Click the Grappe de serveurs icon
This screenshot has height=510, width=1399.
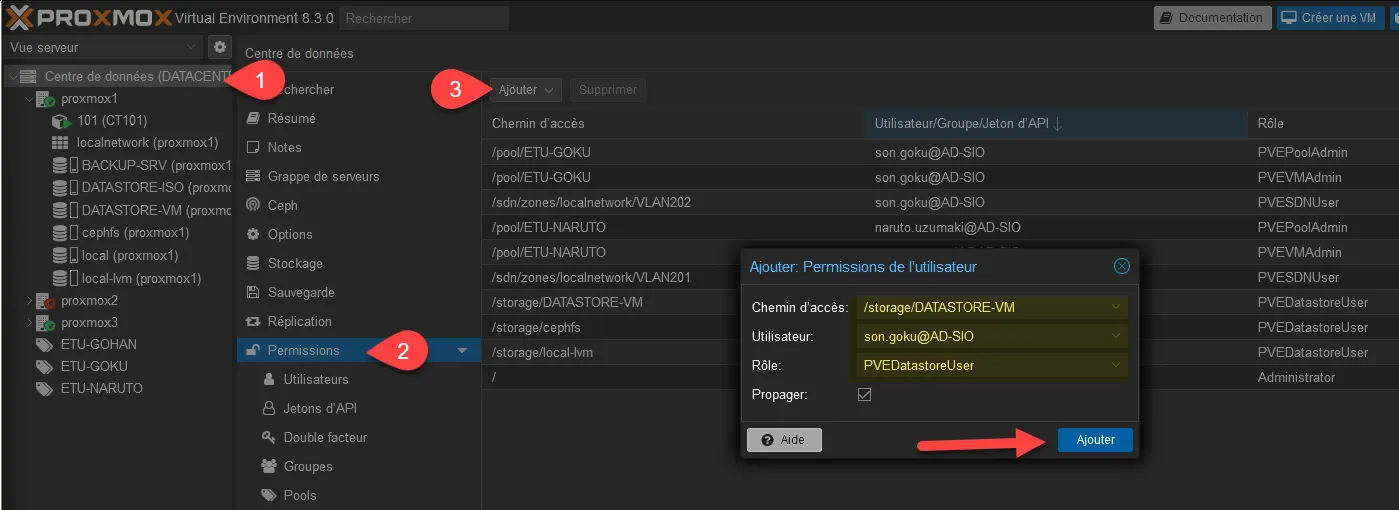(x=253, y=176)
